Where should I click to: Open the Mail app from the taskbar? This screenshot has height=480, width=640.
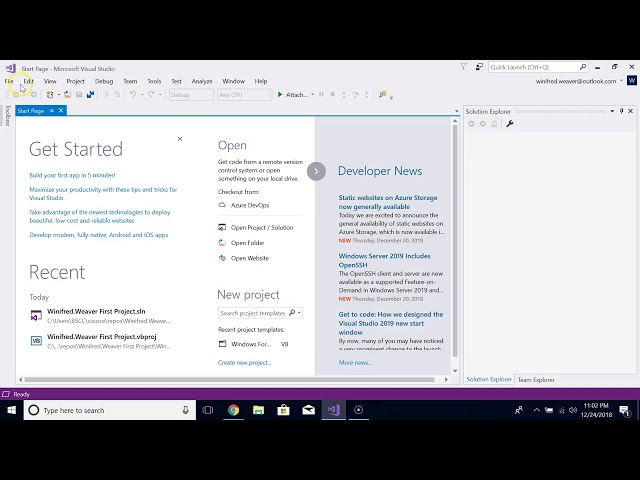point(309,410)
